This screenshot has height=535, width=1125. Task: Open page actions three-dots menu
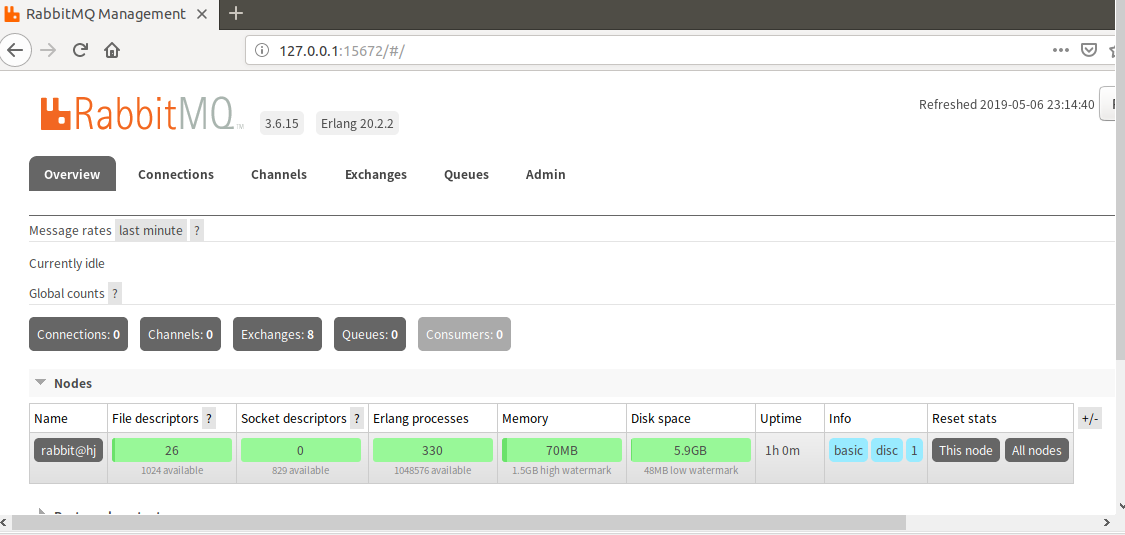[x=1061, y=50]
